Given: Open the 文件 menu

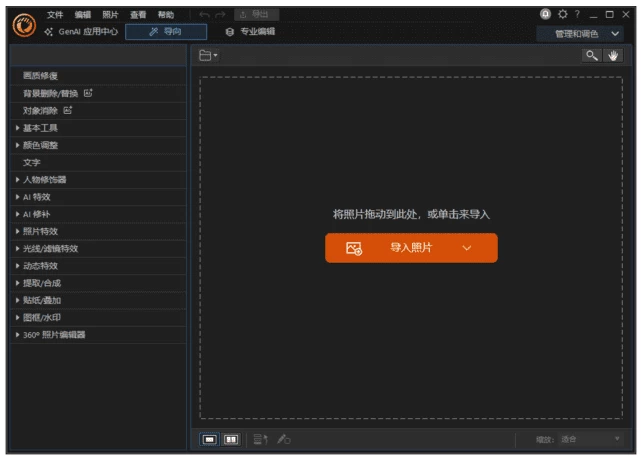Looking at the screenshot, I should pos(55,15).
